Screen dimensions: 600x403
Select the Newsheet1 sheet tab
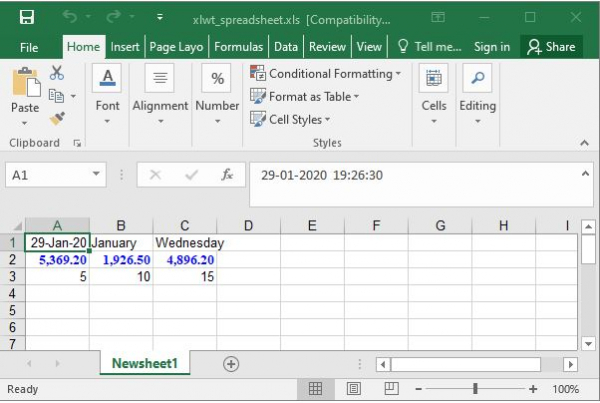145,364
